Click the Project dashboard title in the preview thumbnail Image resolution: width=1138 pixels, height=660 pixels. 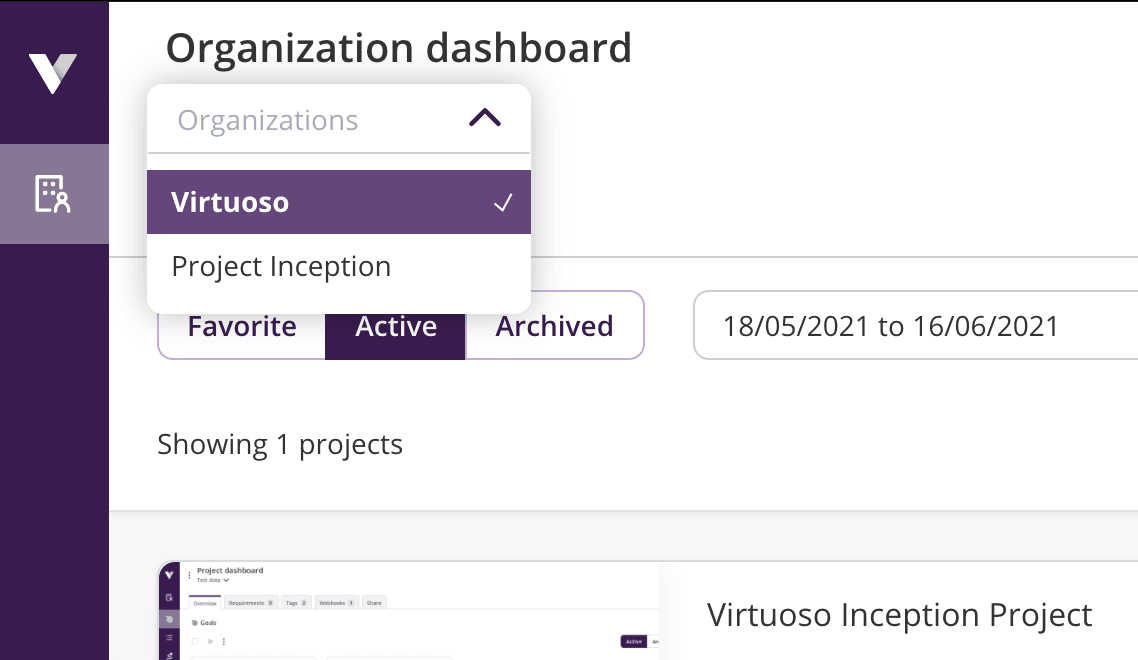pos(230,571)
